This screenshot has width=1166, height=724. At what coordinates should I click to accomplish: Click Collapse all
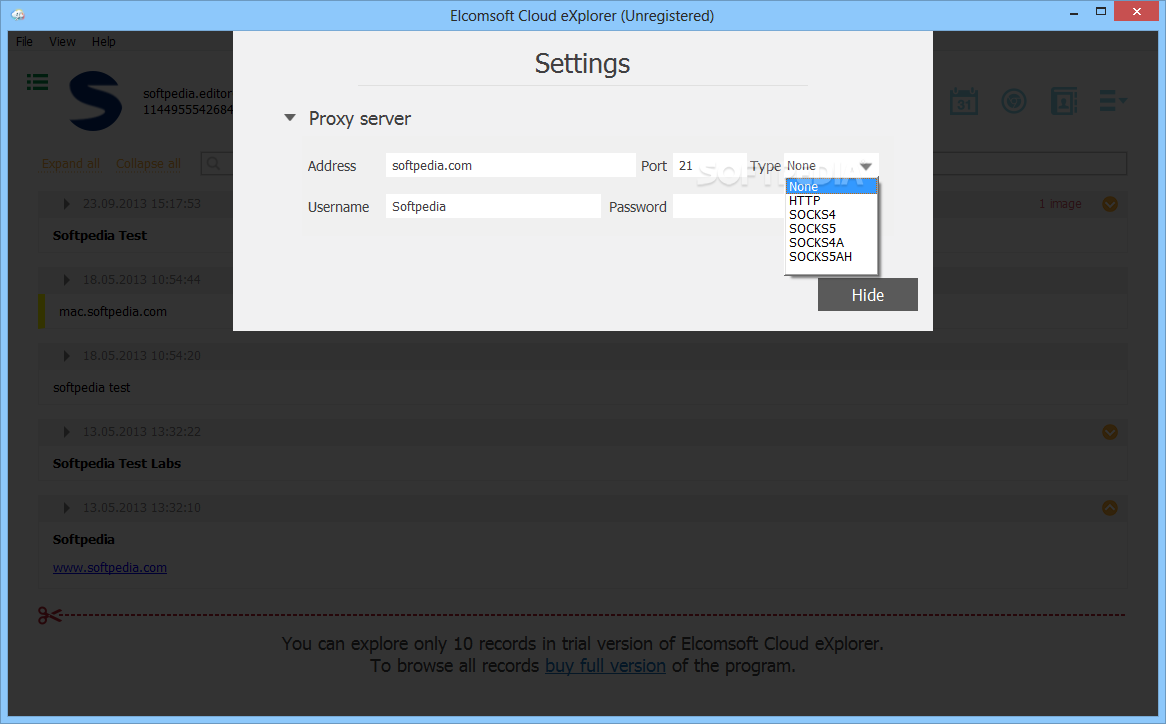tap(148, 164)
